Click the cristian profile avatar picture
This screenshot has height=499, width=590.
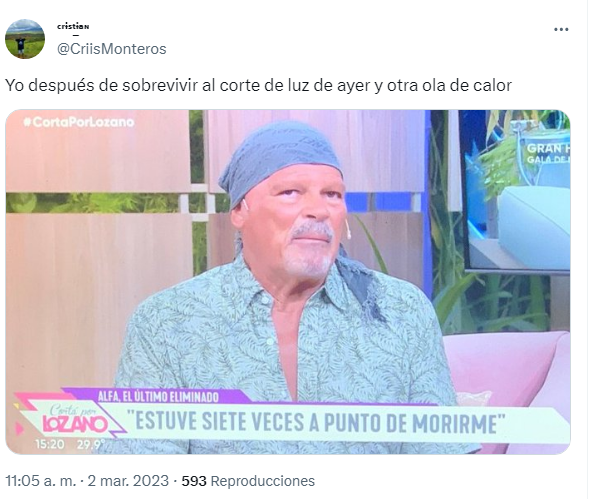coord(25,39)
